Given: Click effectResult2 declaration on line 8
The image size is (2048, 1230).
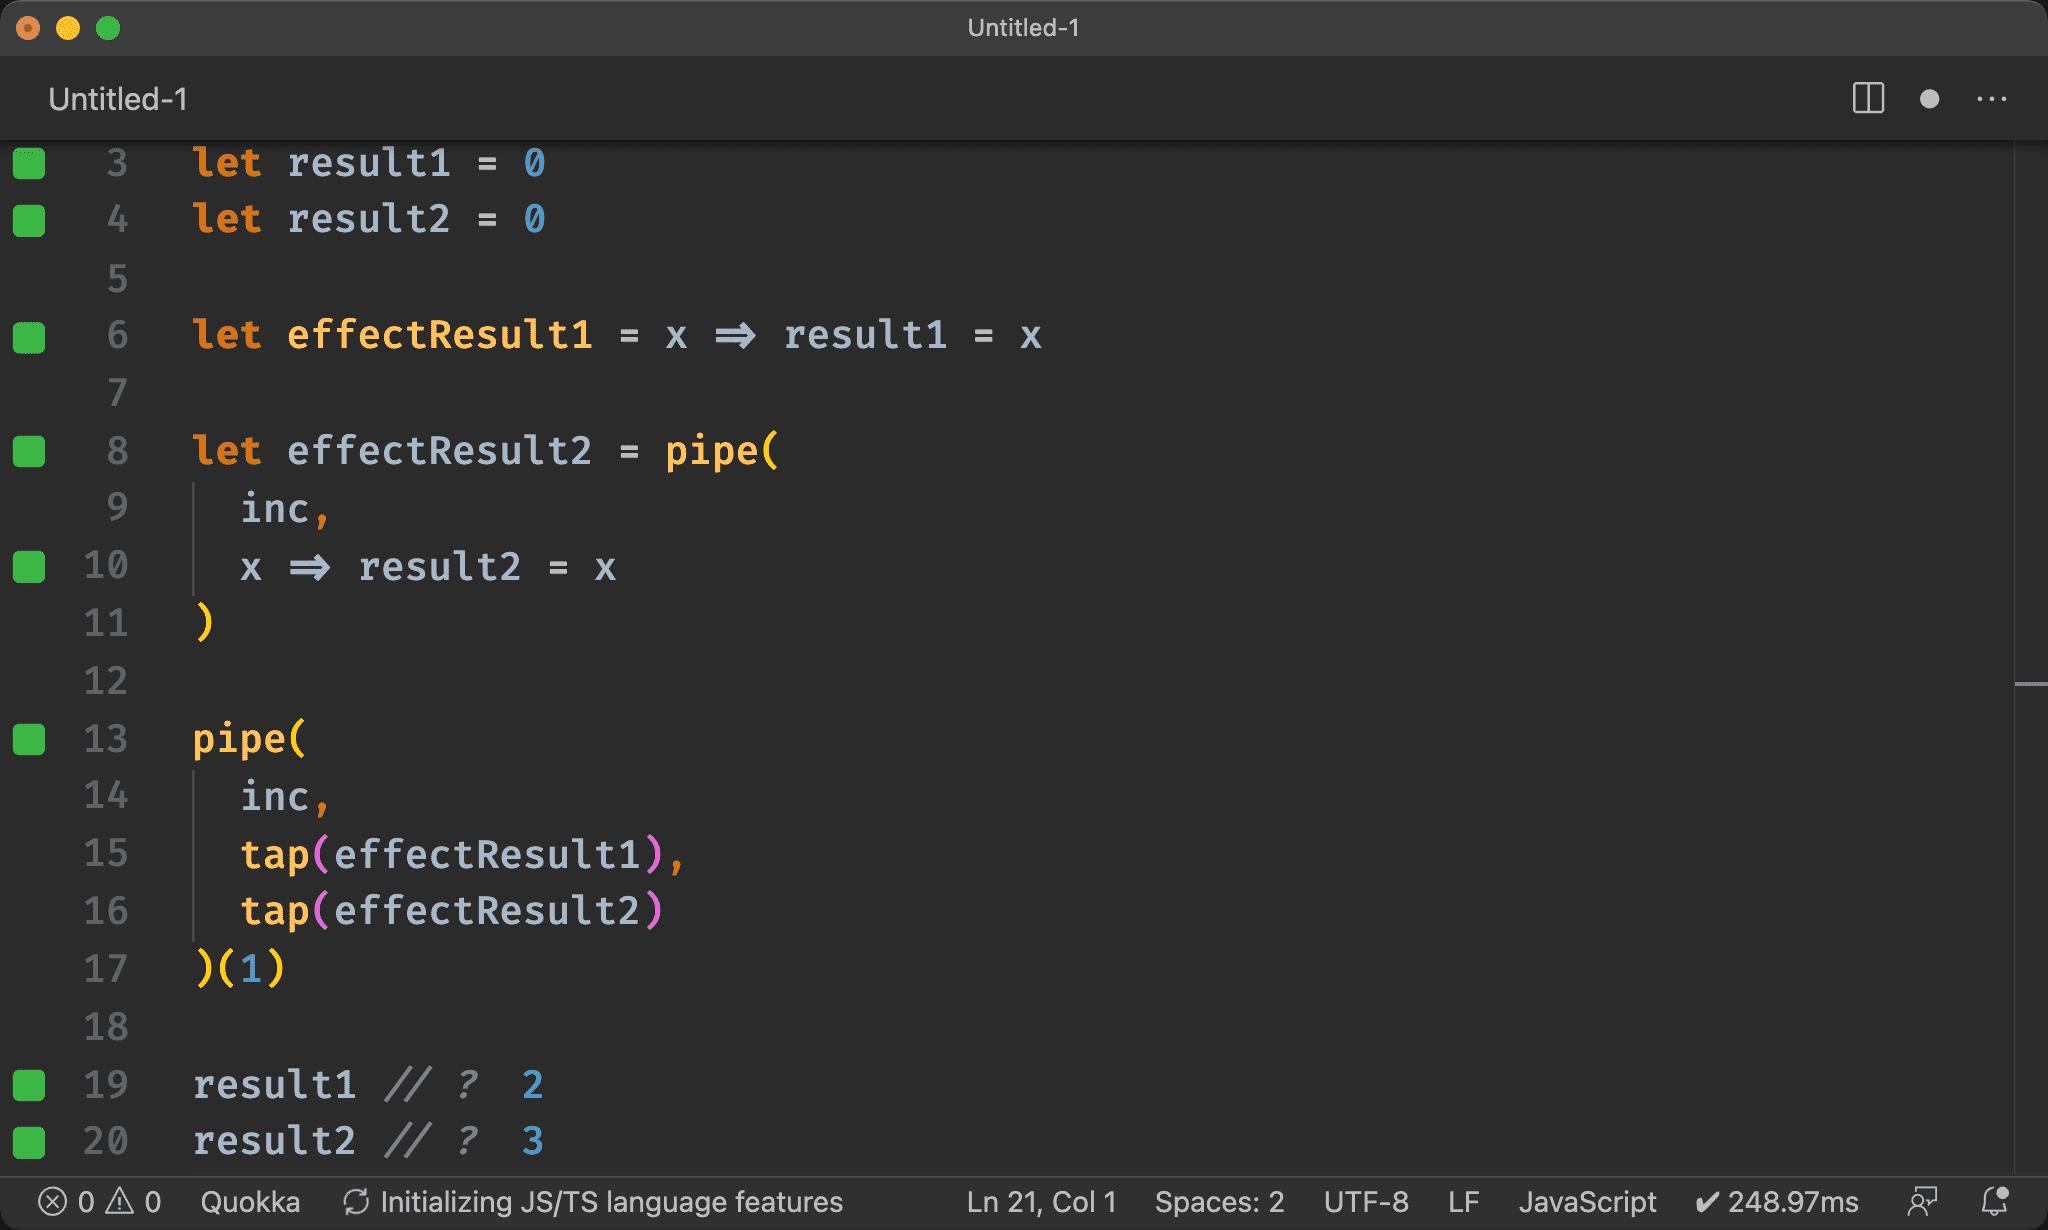Looking at the screenshot, I should 440,451.
